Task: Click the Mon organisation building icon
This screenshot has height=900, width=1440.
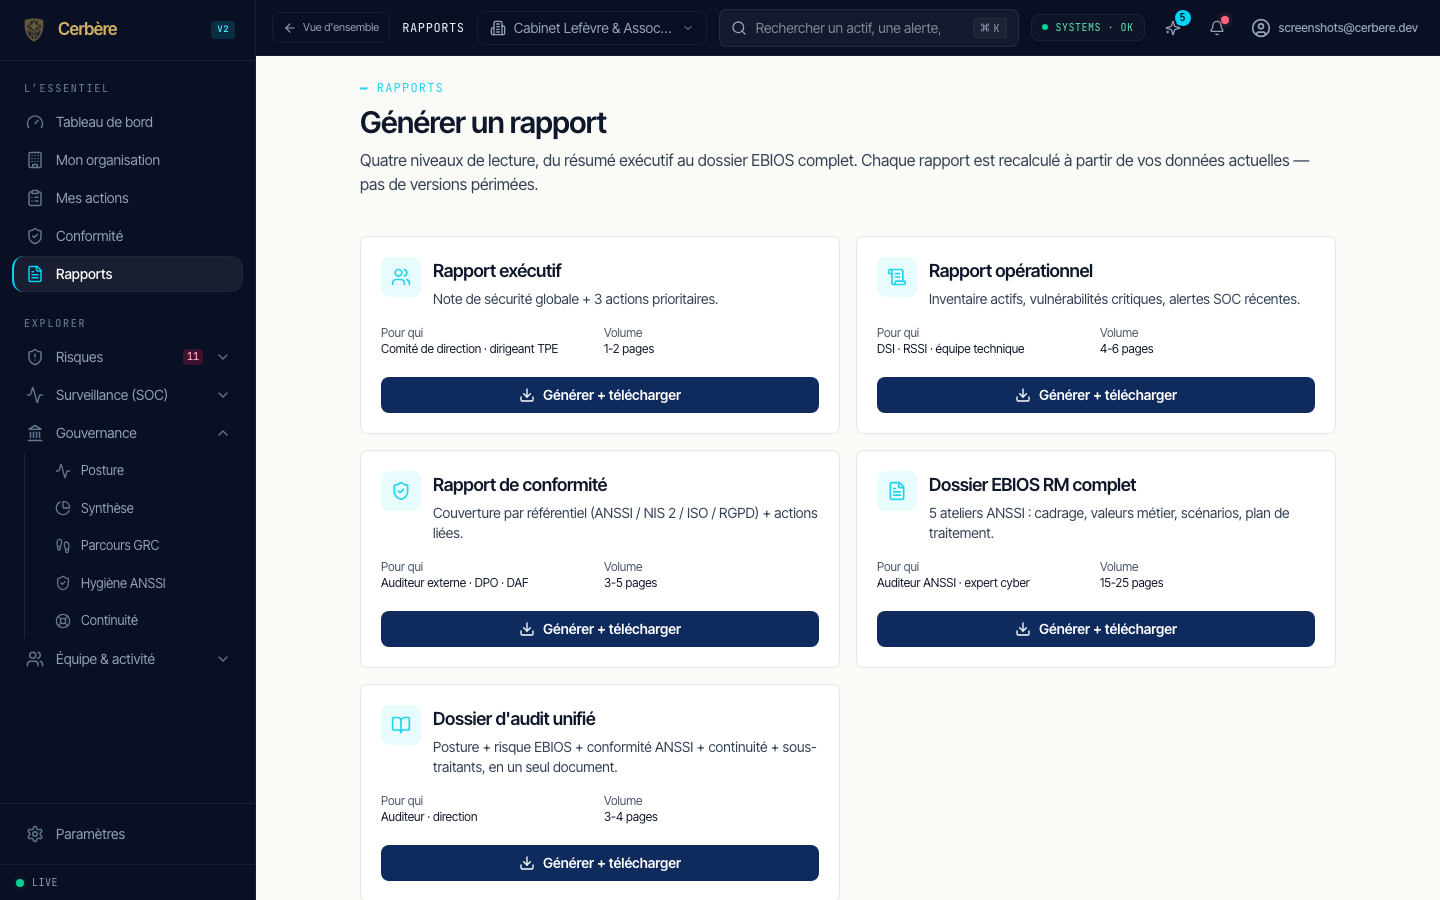Action: click(35, 160)
